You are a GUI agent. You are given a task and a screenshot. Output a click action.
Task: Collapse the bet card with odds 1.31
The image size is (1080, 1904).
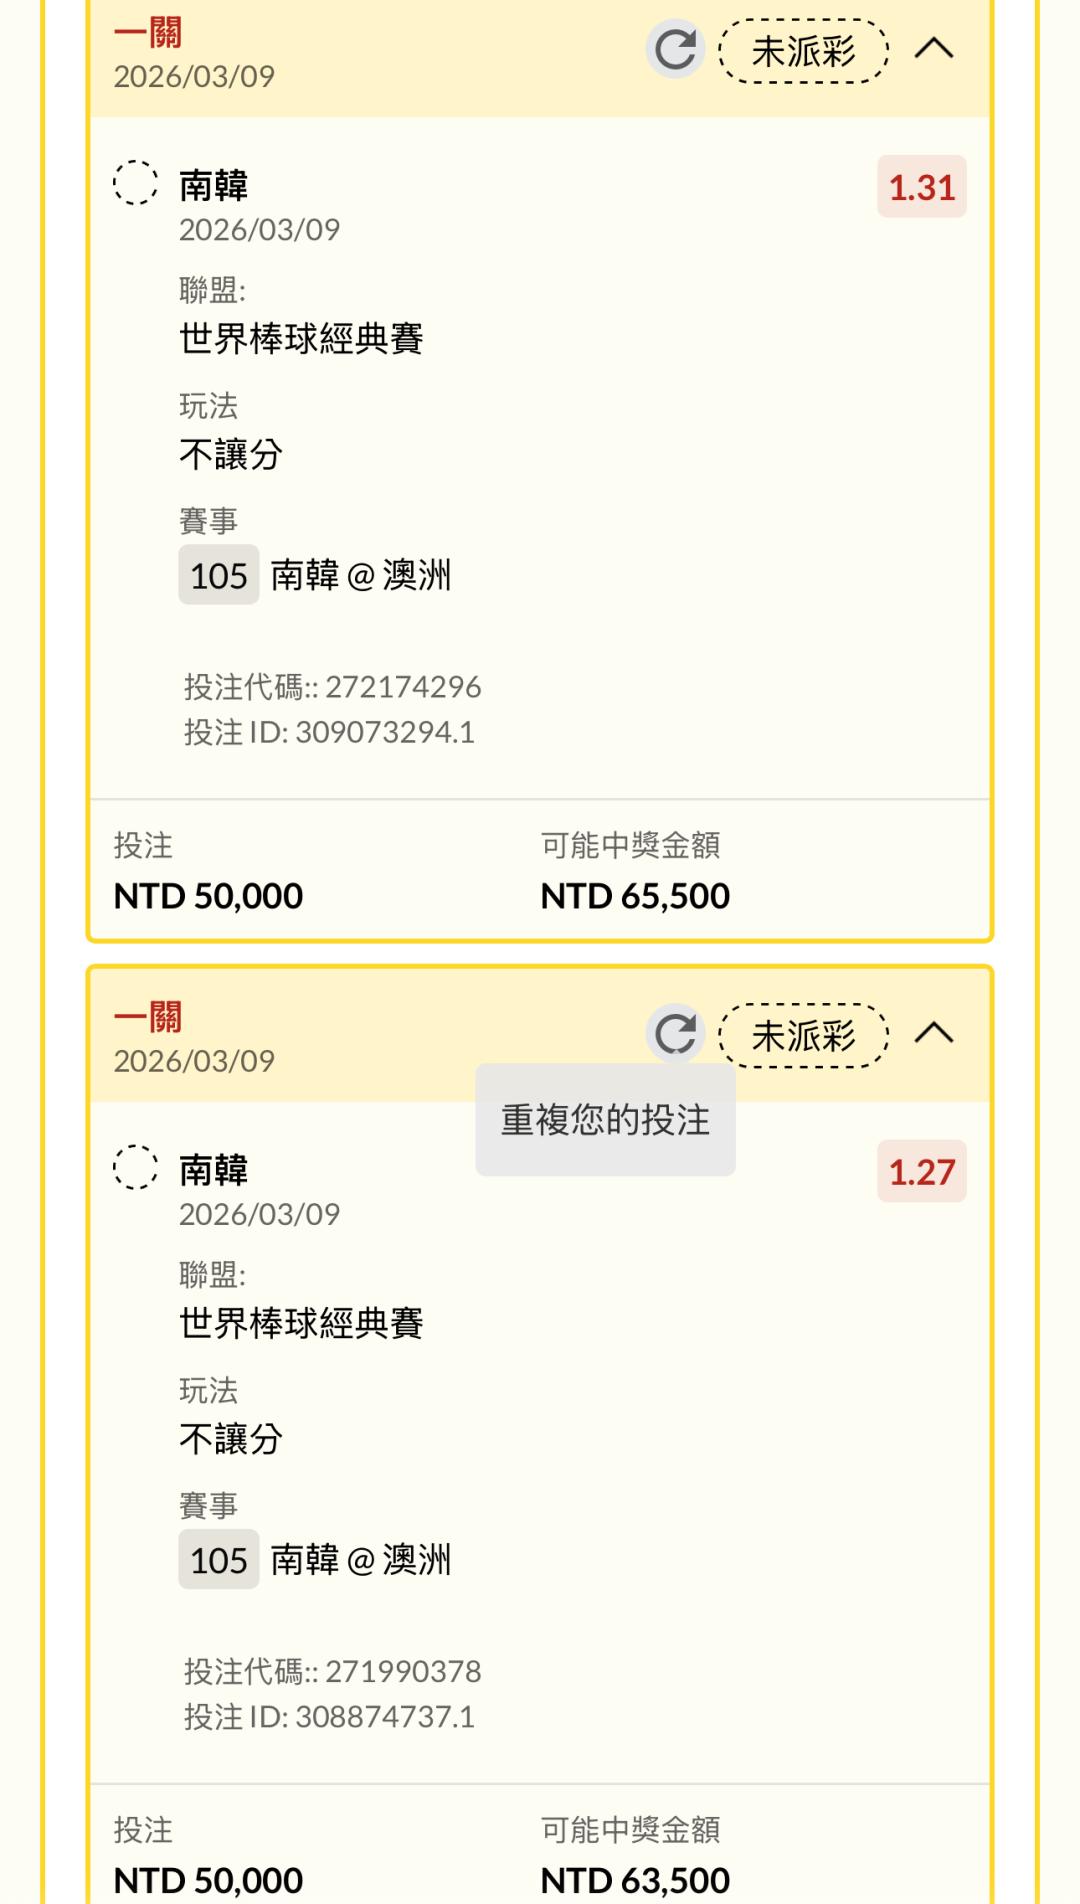coord(934,49)
